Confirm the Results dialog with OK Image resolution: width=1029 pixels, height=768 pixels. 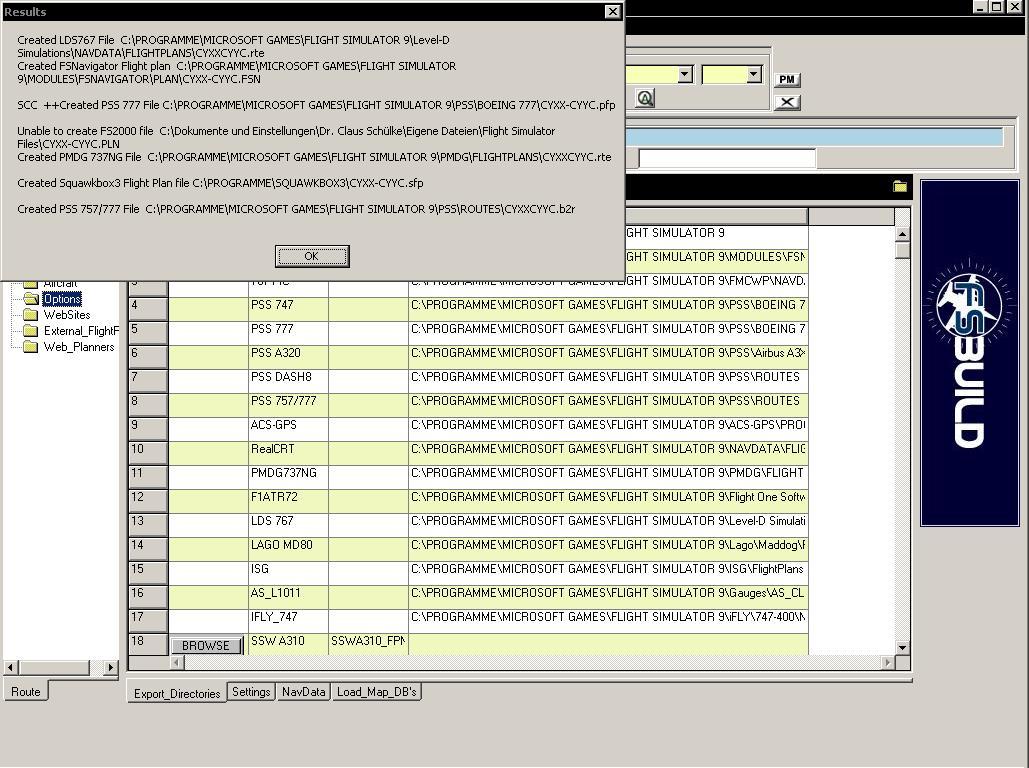pyautogui.click(x=312, y=256)
